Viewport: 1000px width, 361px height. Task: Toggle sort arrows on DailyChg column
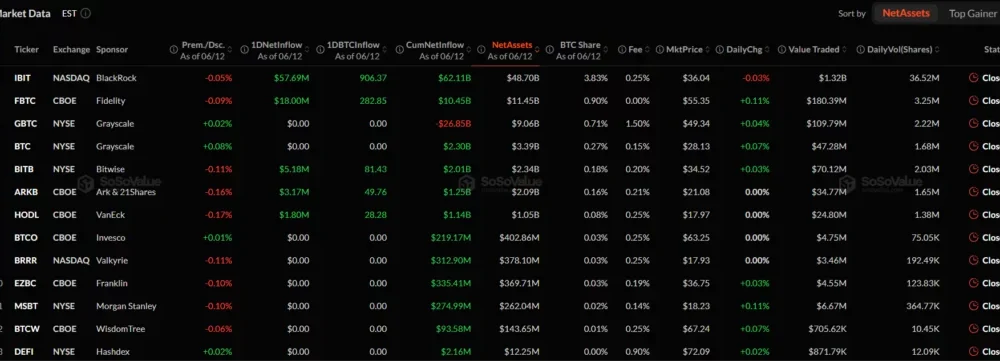click(766, 50)
